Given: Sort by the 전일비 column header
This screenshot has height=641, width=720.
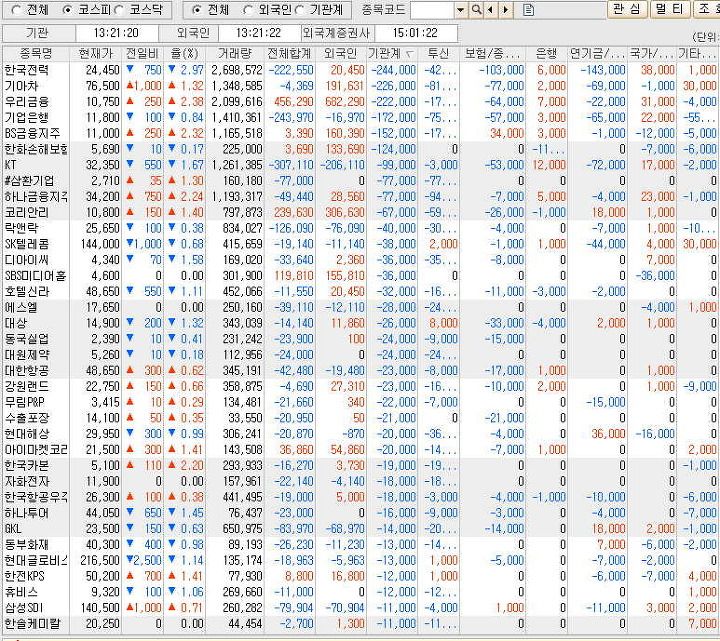Looking at the screenshot, I should 142,53.
